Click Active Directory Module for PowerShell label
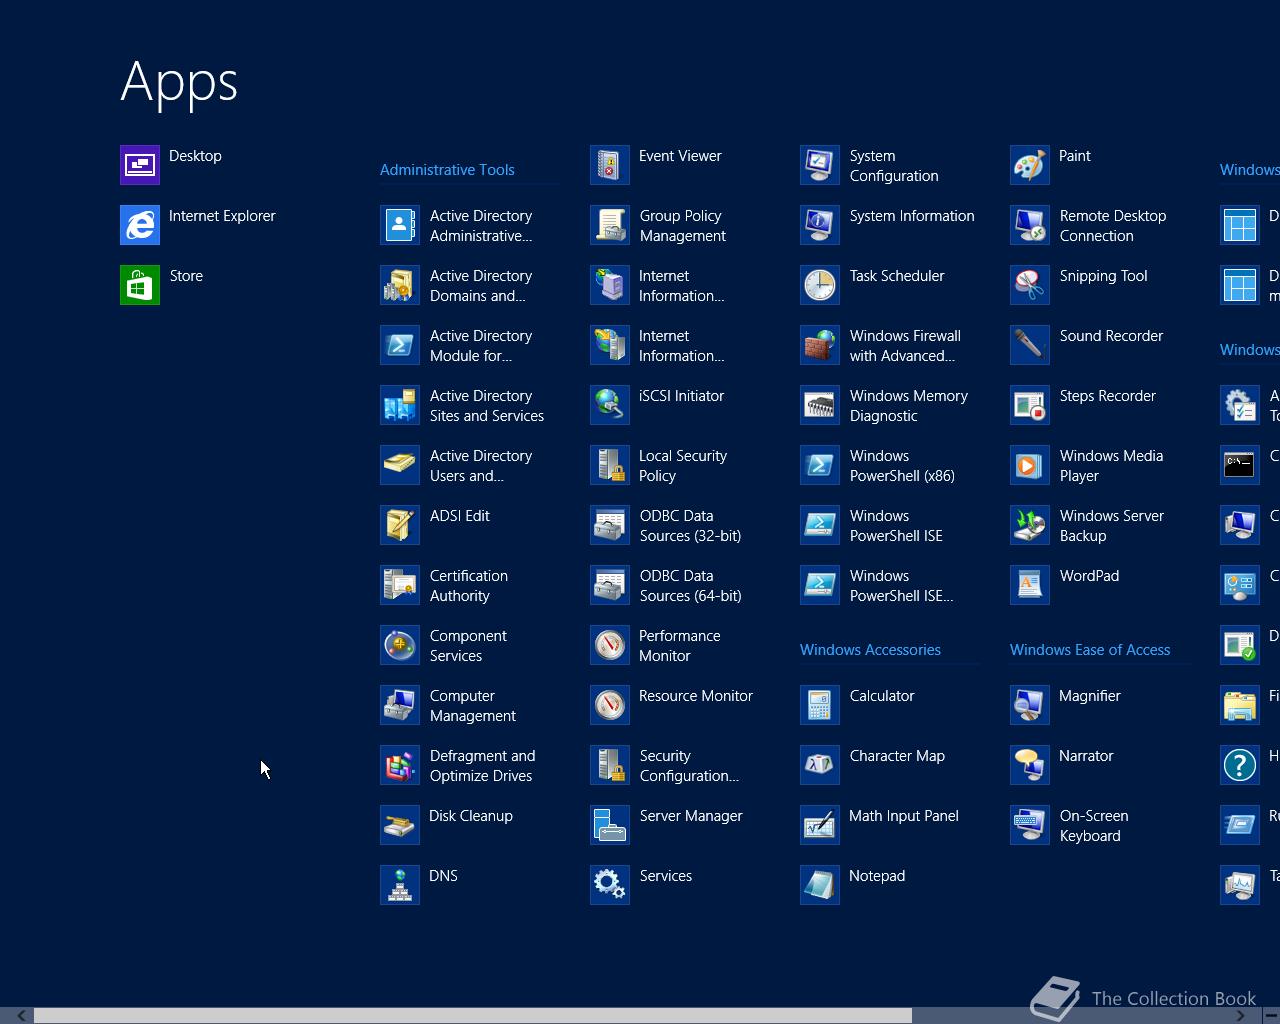The width and height of the screenshot is (1280, 1024). point(481,346)
